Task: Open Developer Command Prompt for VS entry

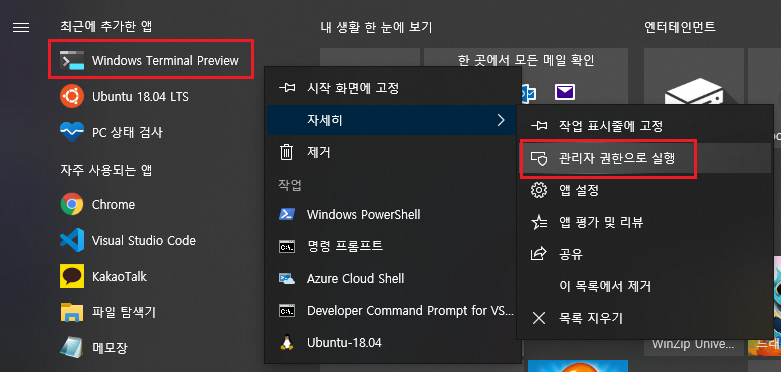Action: (x=391, y=311)
